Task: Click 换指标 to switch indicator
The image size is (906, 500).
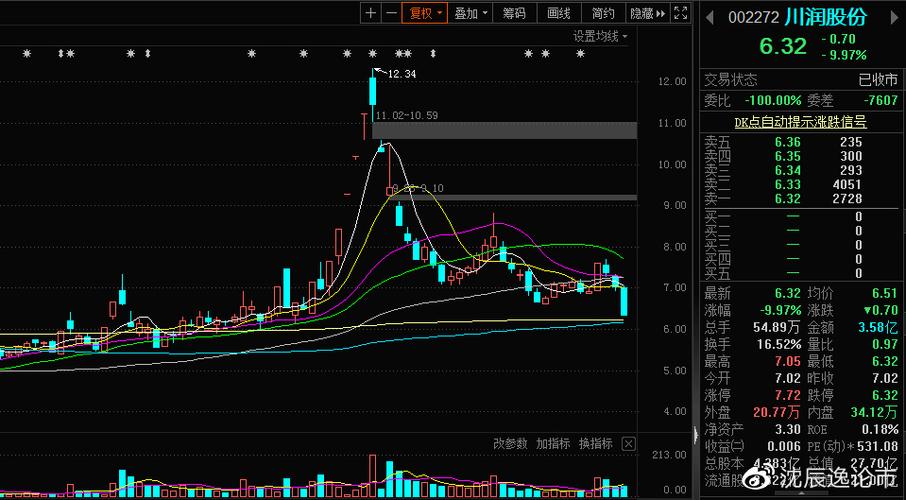Action: click(596, 443)
